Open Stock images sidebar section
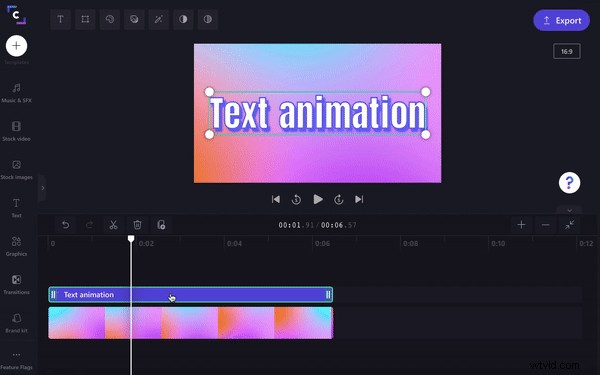 (16, 170)
